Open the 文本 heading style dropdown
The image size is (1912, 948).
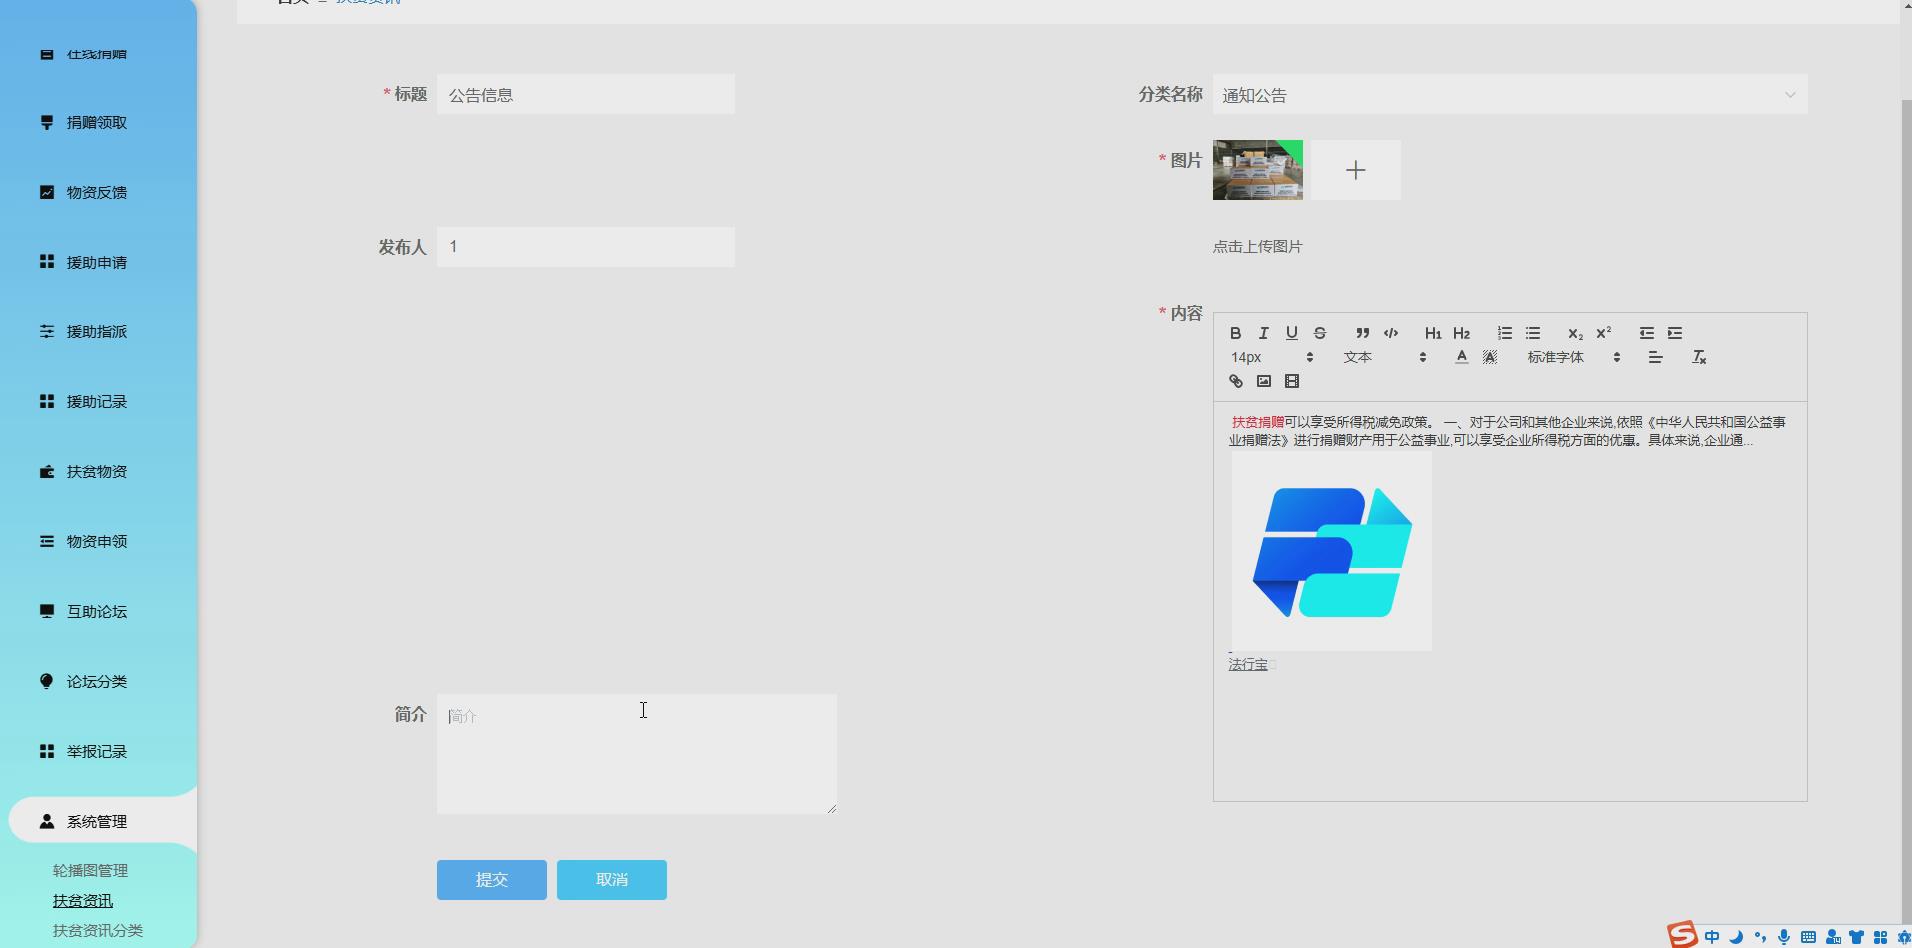pyautogui.click(x=1384, y=357)
